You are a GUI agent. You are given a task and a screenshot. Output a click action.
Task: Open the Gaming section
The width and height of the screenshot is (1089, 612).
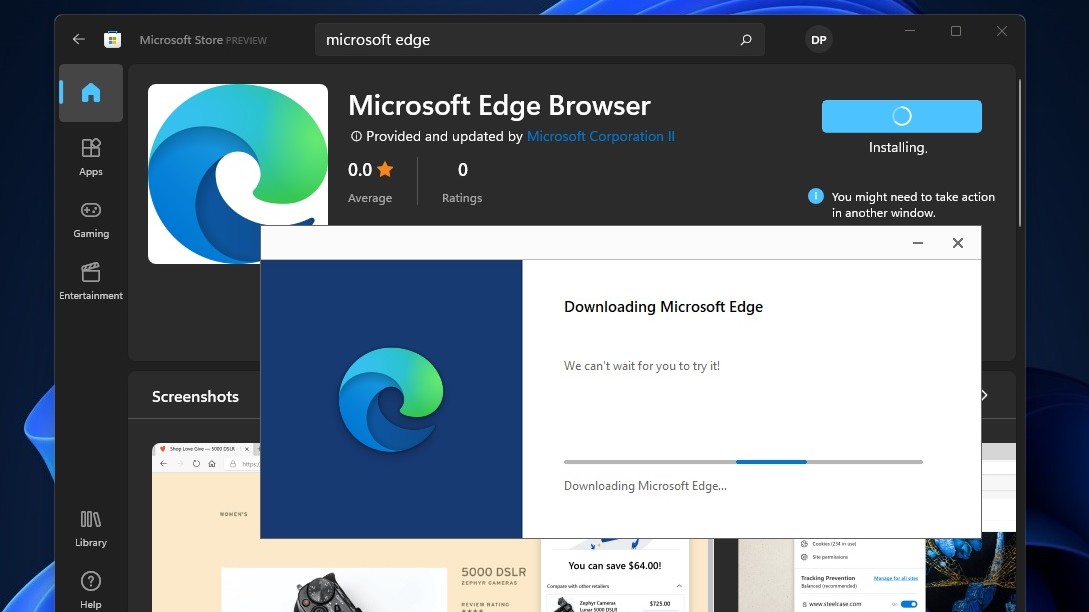pos(91,220)
